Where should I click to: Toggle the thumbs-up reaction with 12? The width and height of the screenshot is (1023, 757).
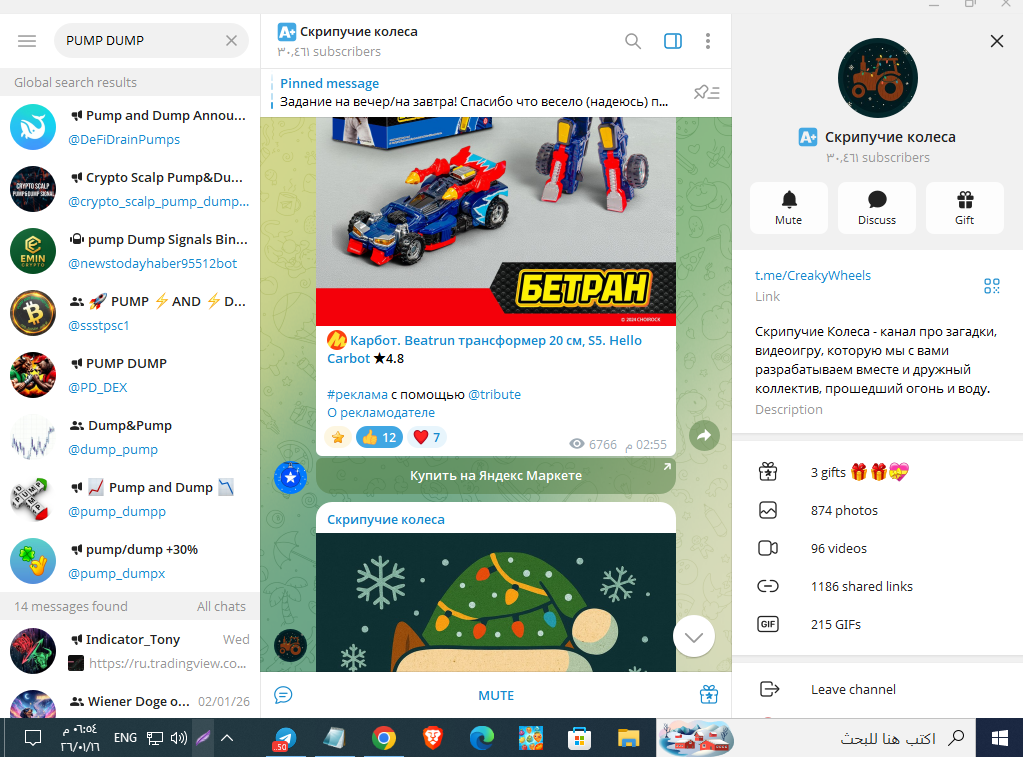379,437
